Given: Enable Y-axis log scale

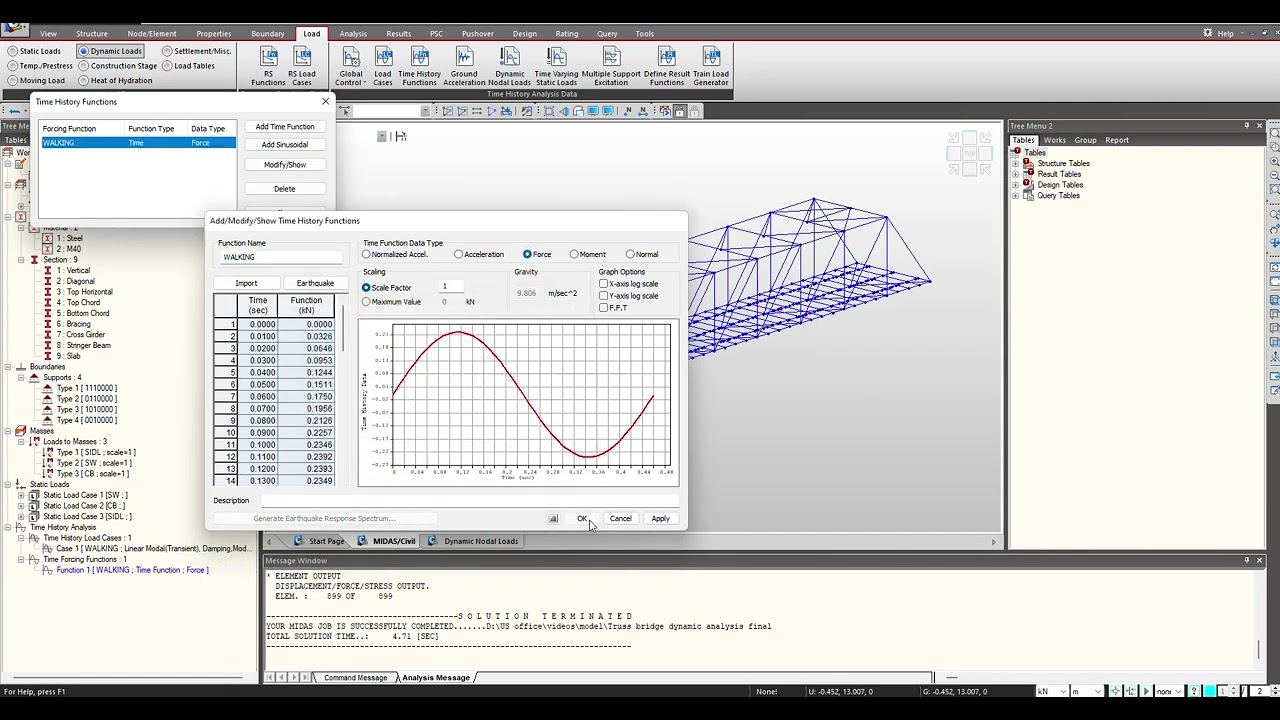Looking at the screenshot, I should coord(604,296).
